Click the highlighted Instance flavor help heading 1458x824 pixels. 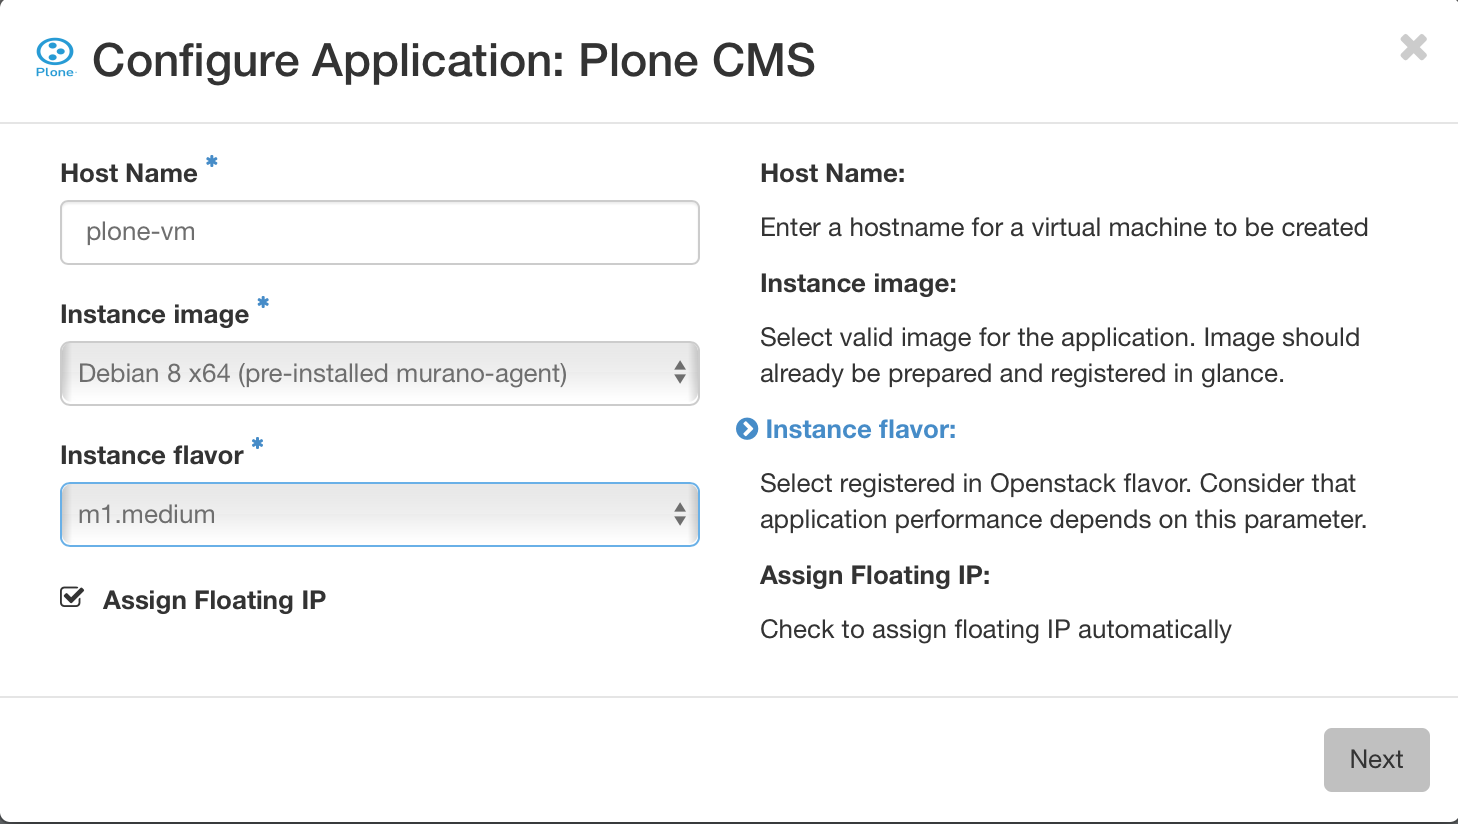tap(860, 429)
